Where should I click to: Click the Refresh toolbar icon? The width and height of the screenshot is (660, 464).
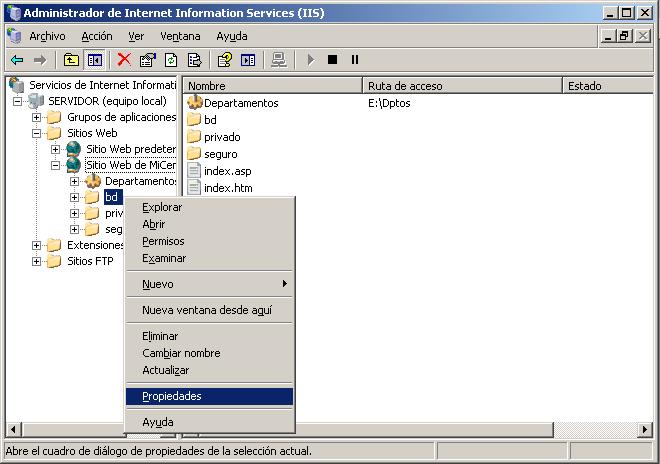click(x=171, y=60)
